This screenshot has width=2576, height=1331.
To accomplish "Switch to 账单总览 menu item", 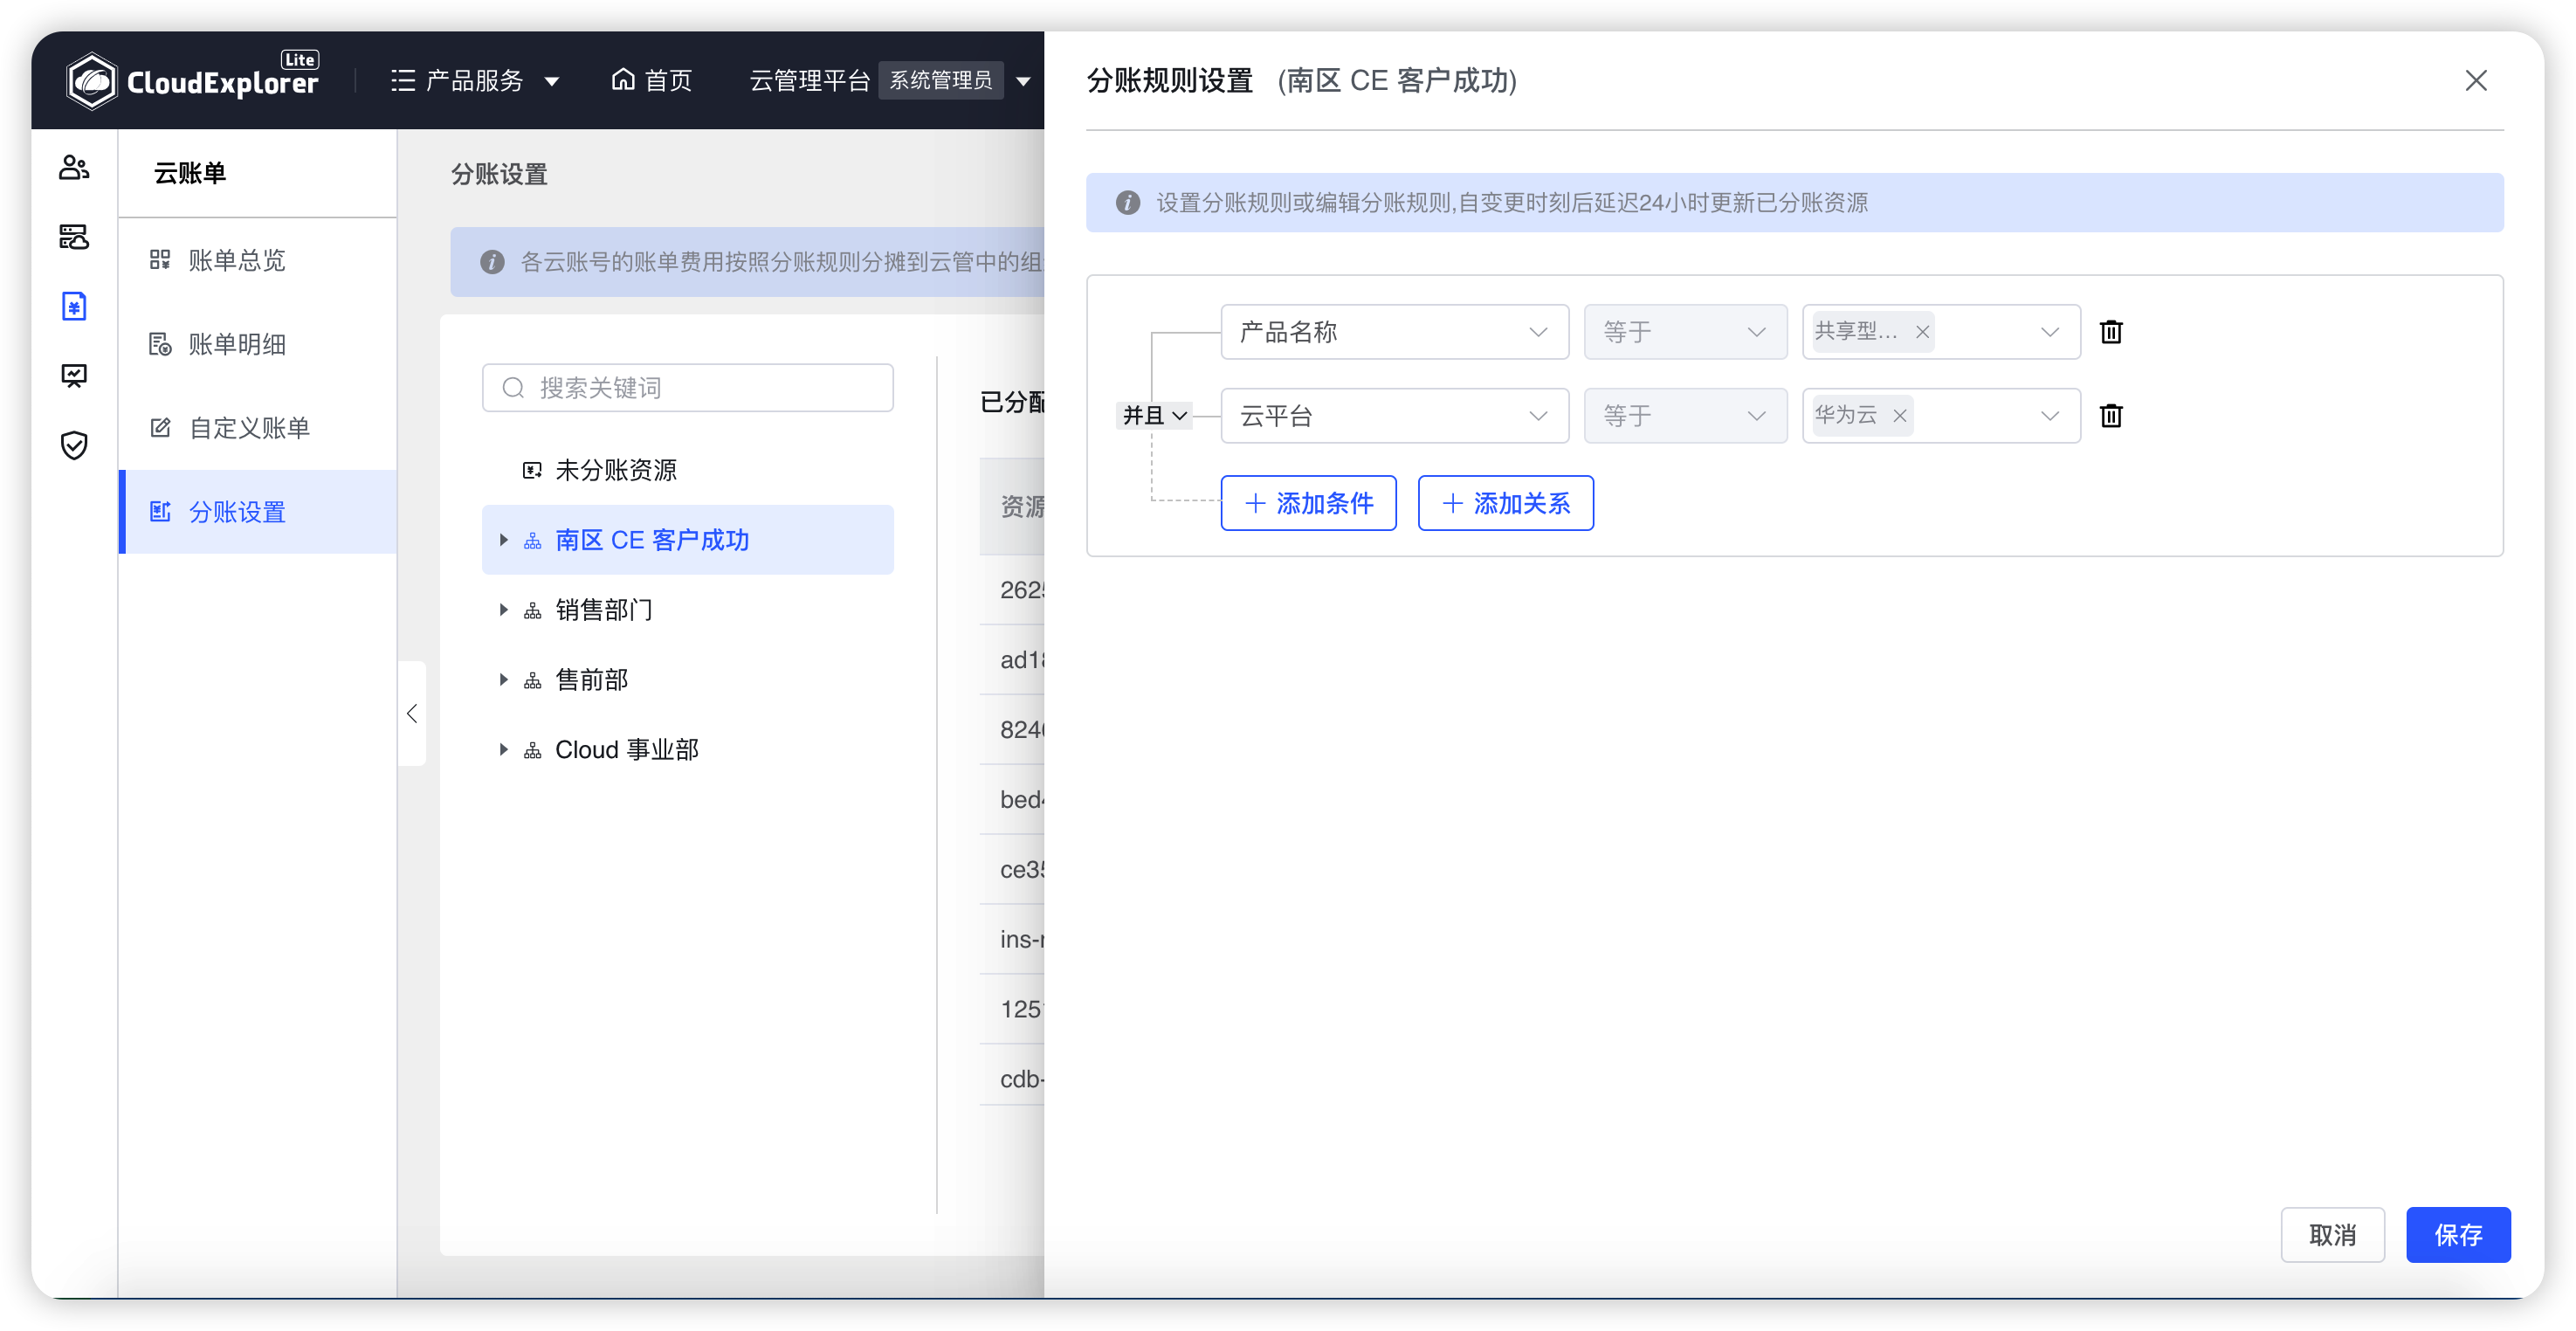I will (x=238, y=259).
